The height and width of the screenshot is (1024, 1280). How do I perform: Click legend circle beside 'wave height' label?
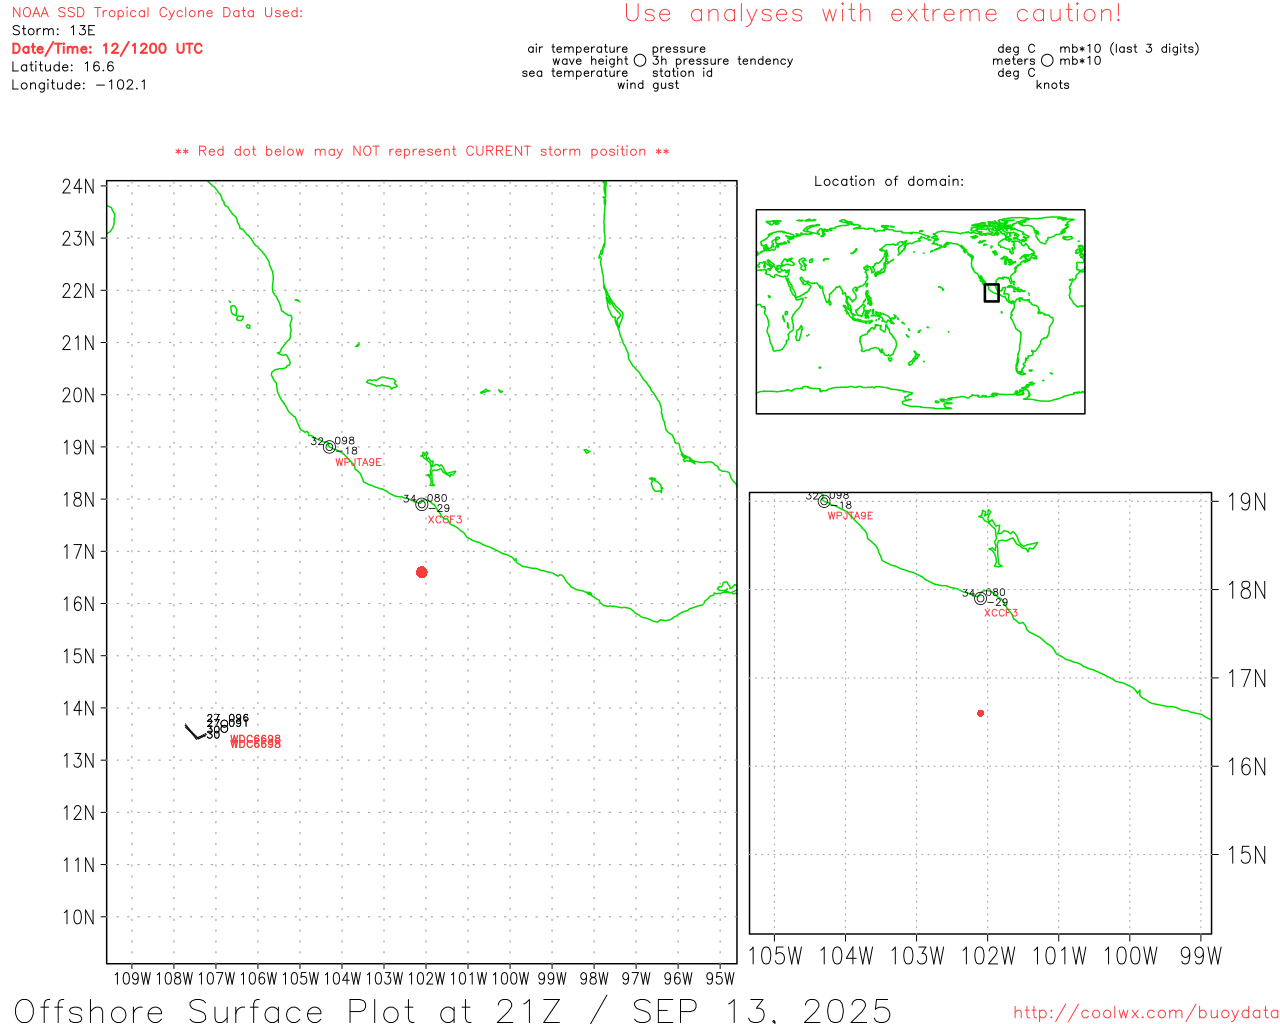[x=640, y=60]
